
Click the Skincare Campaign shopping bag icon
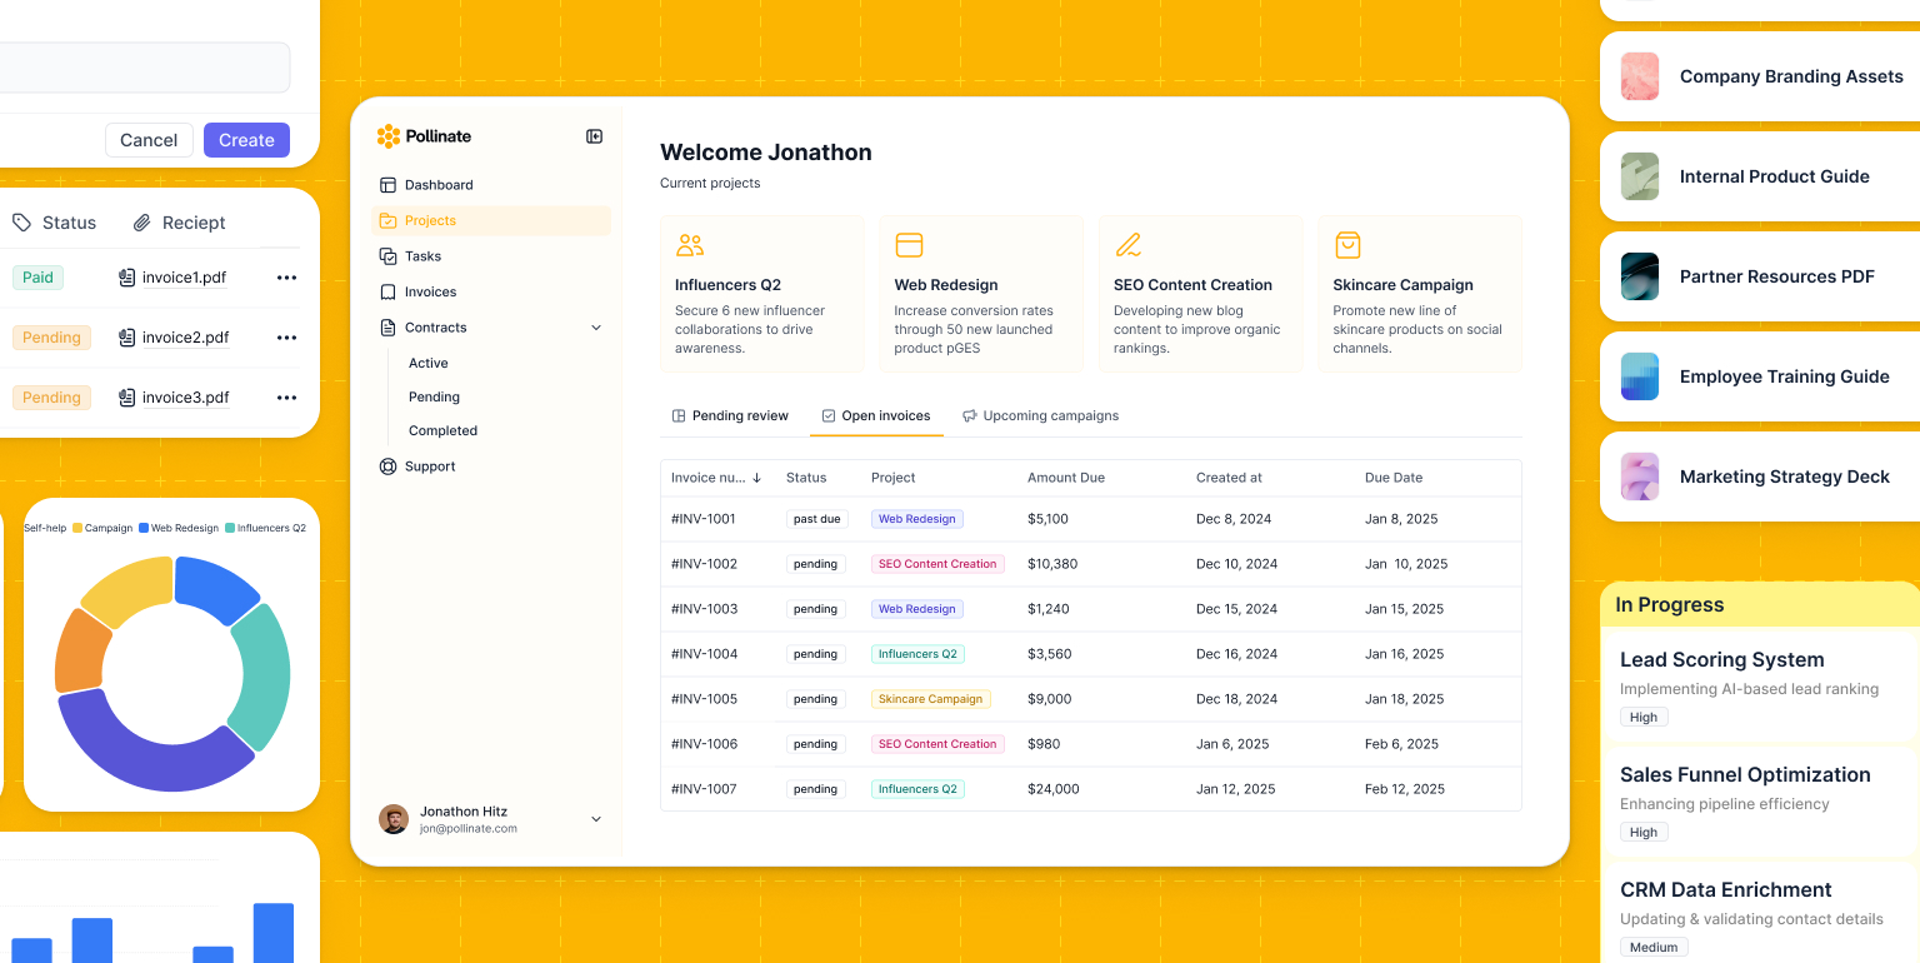(x=1347, y=245)
